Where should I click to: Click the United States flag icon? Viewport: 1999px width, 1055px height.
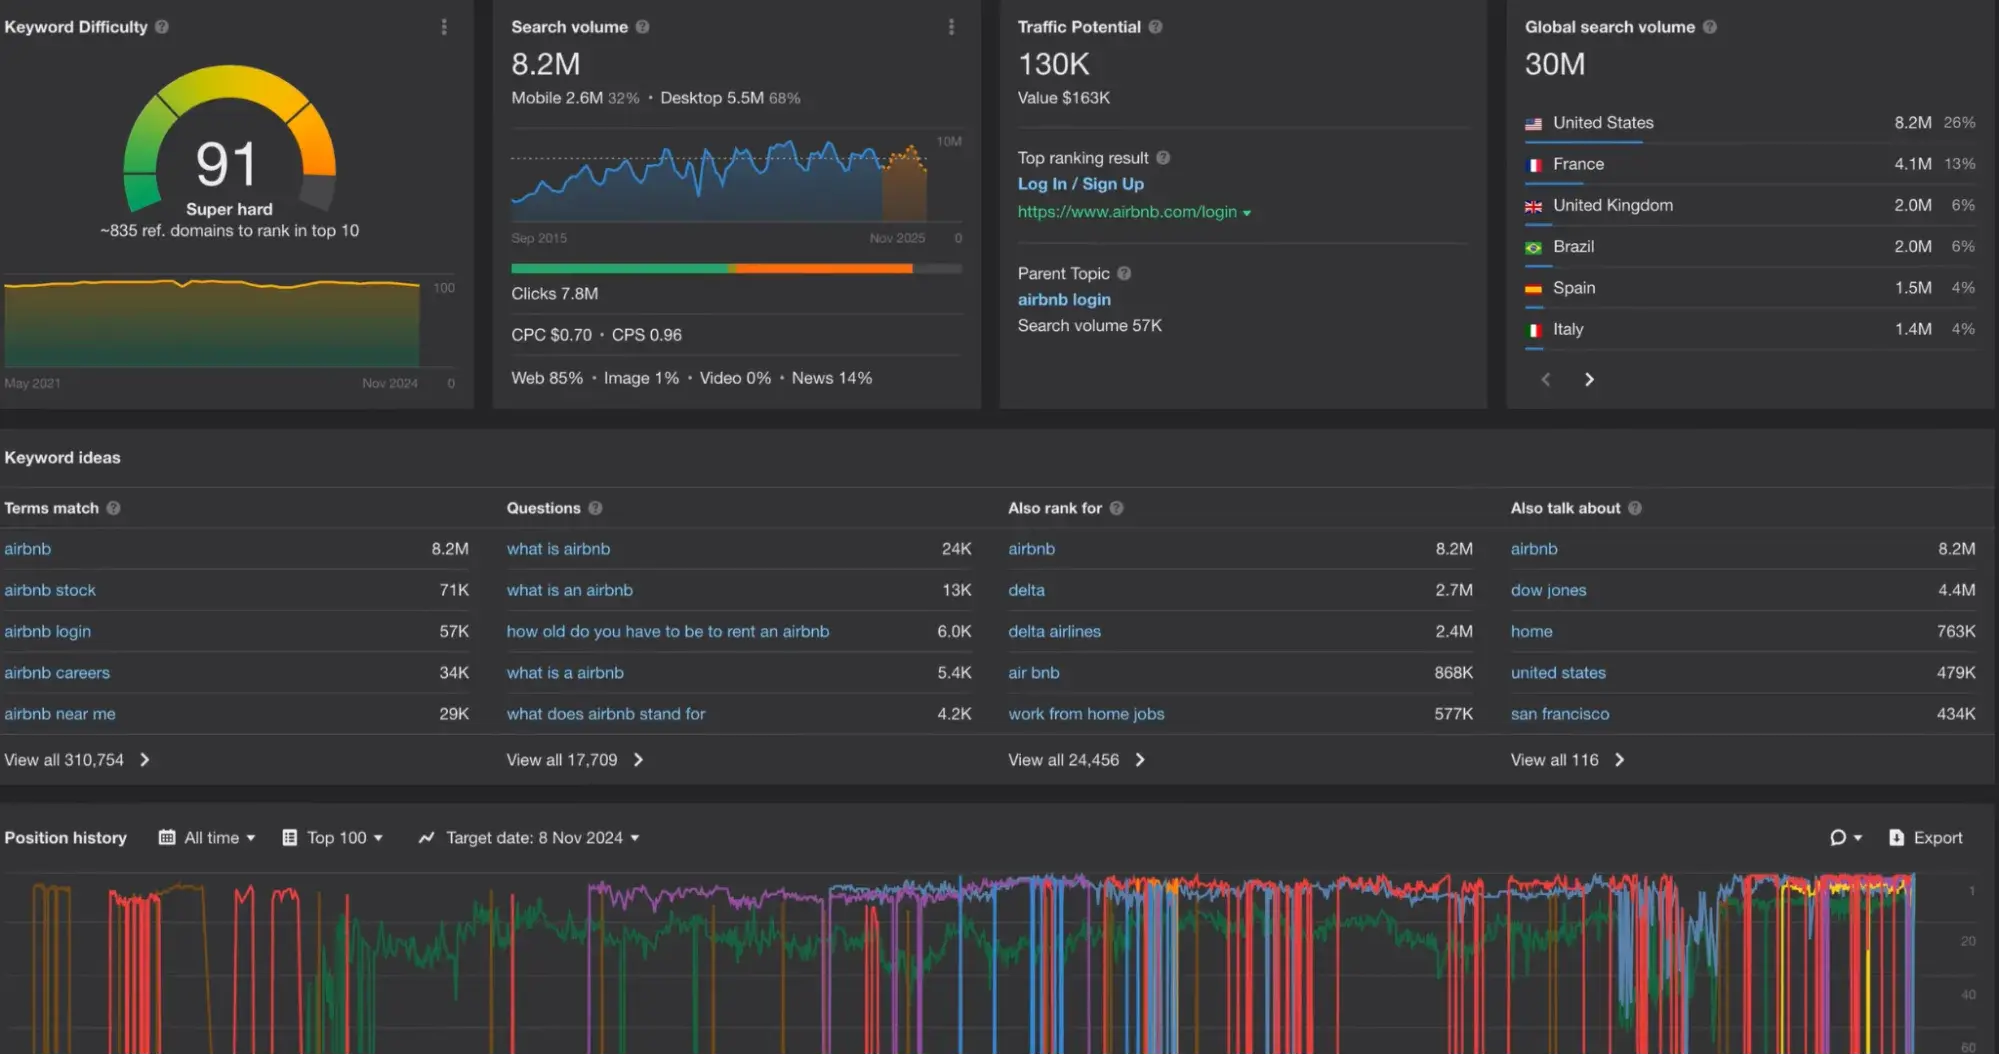point(1533,124)
